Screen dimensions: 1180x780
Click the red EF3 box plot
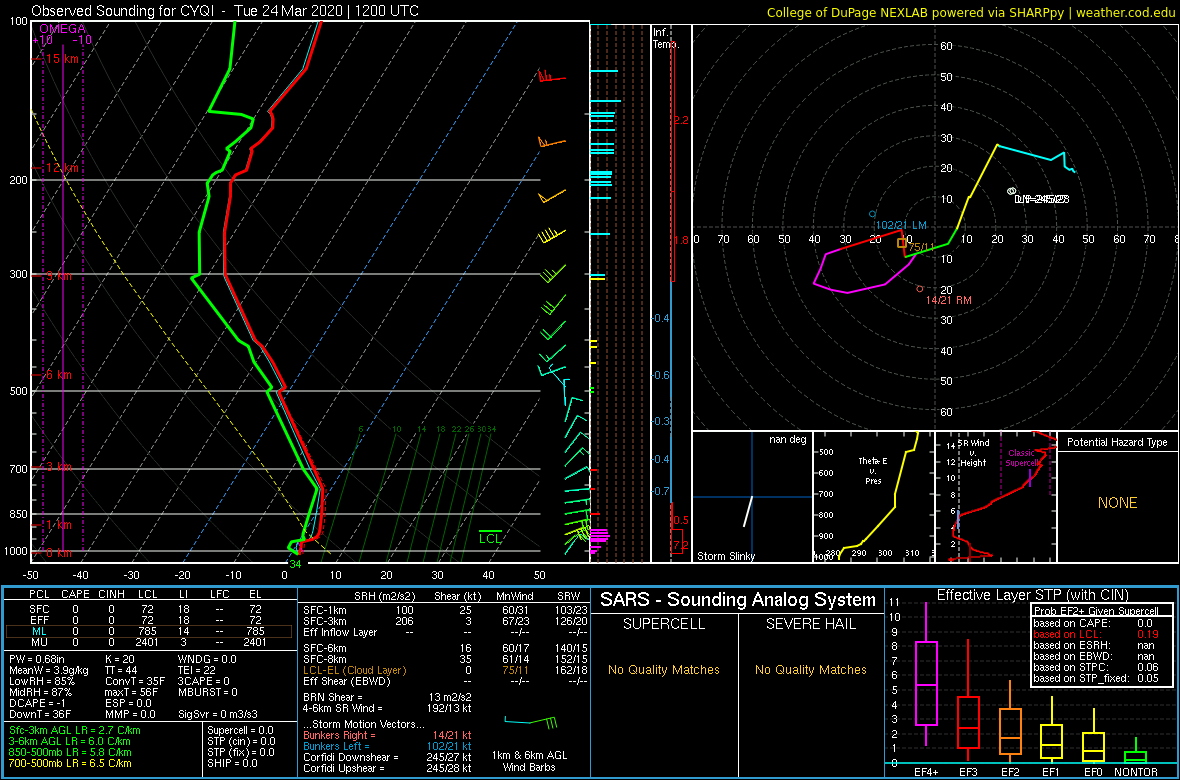(x=970, y=721)
